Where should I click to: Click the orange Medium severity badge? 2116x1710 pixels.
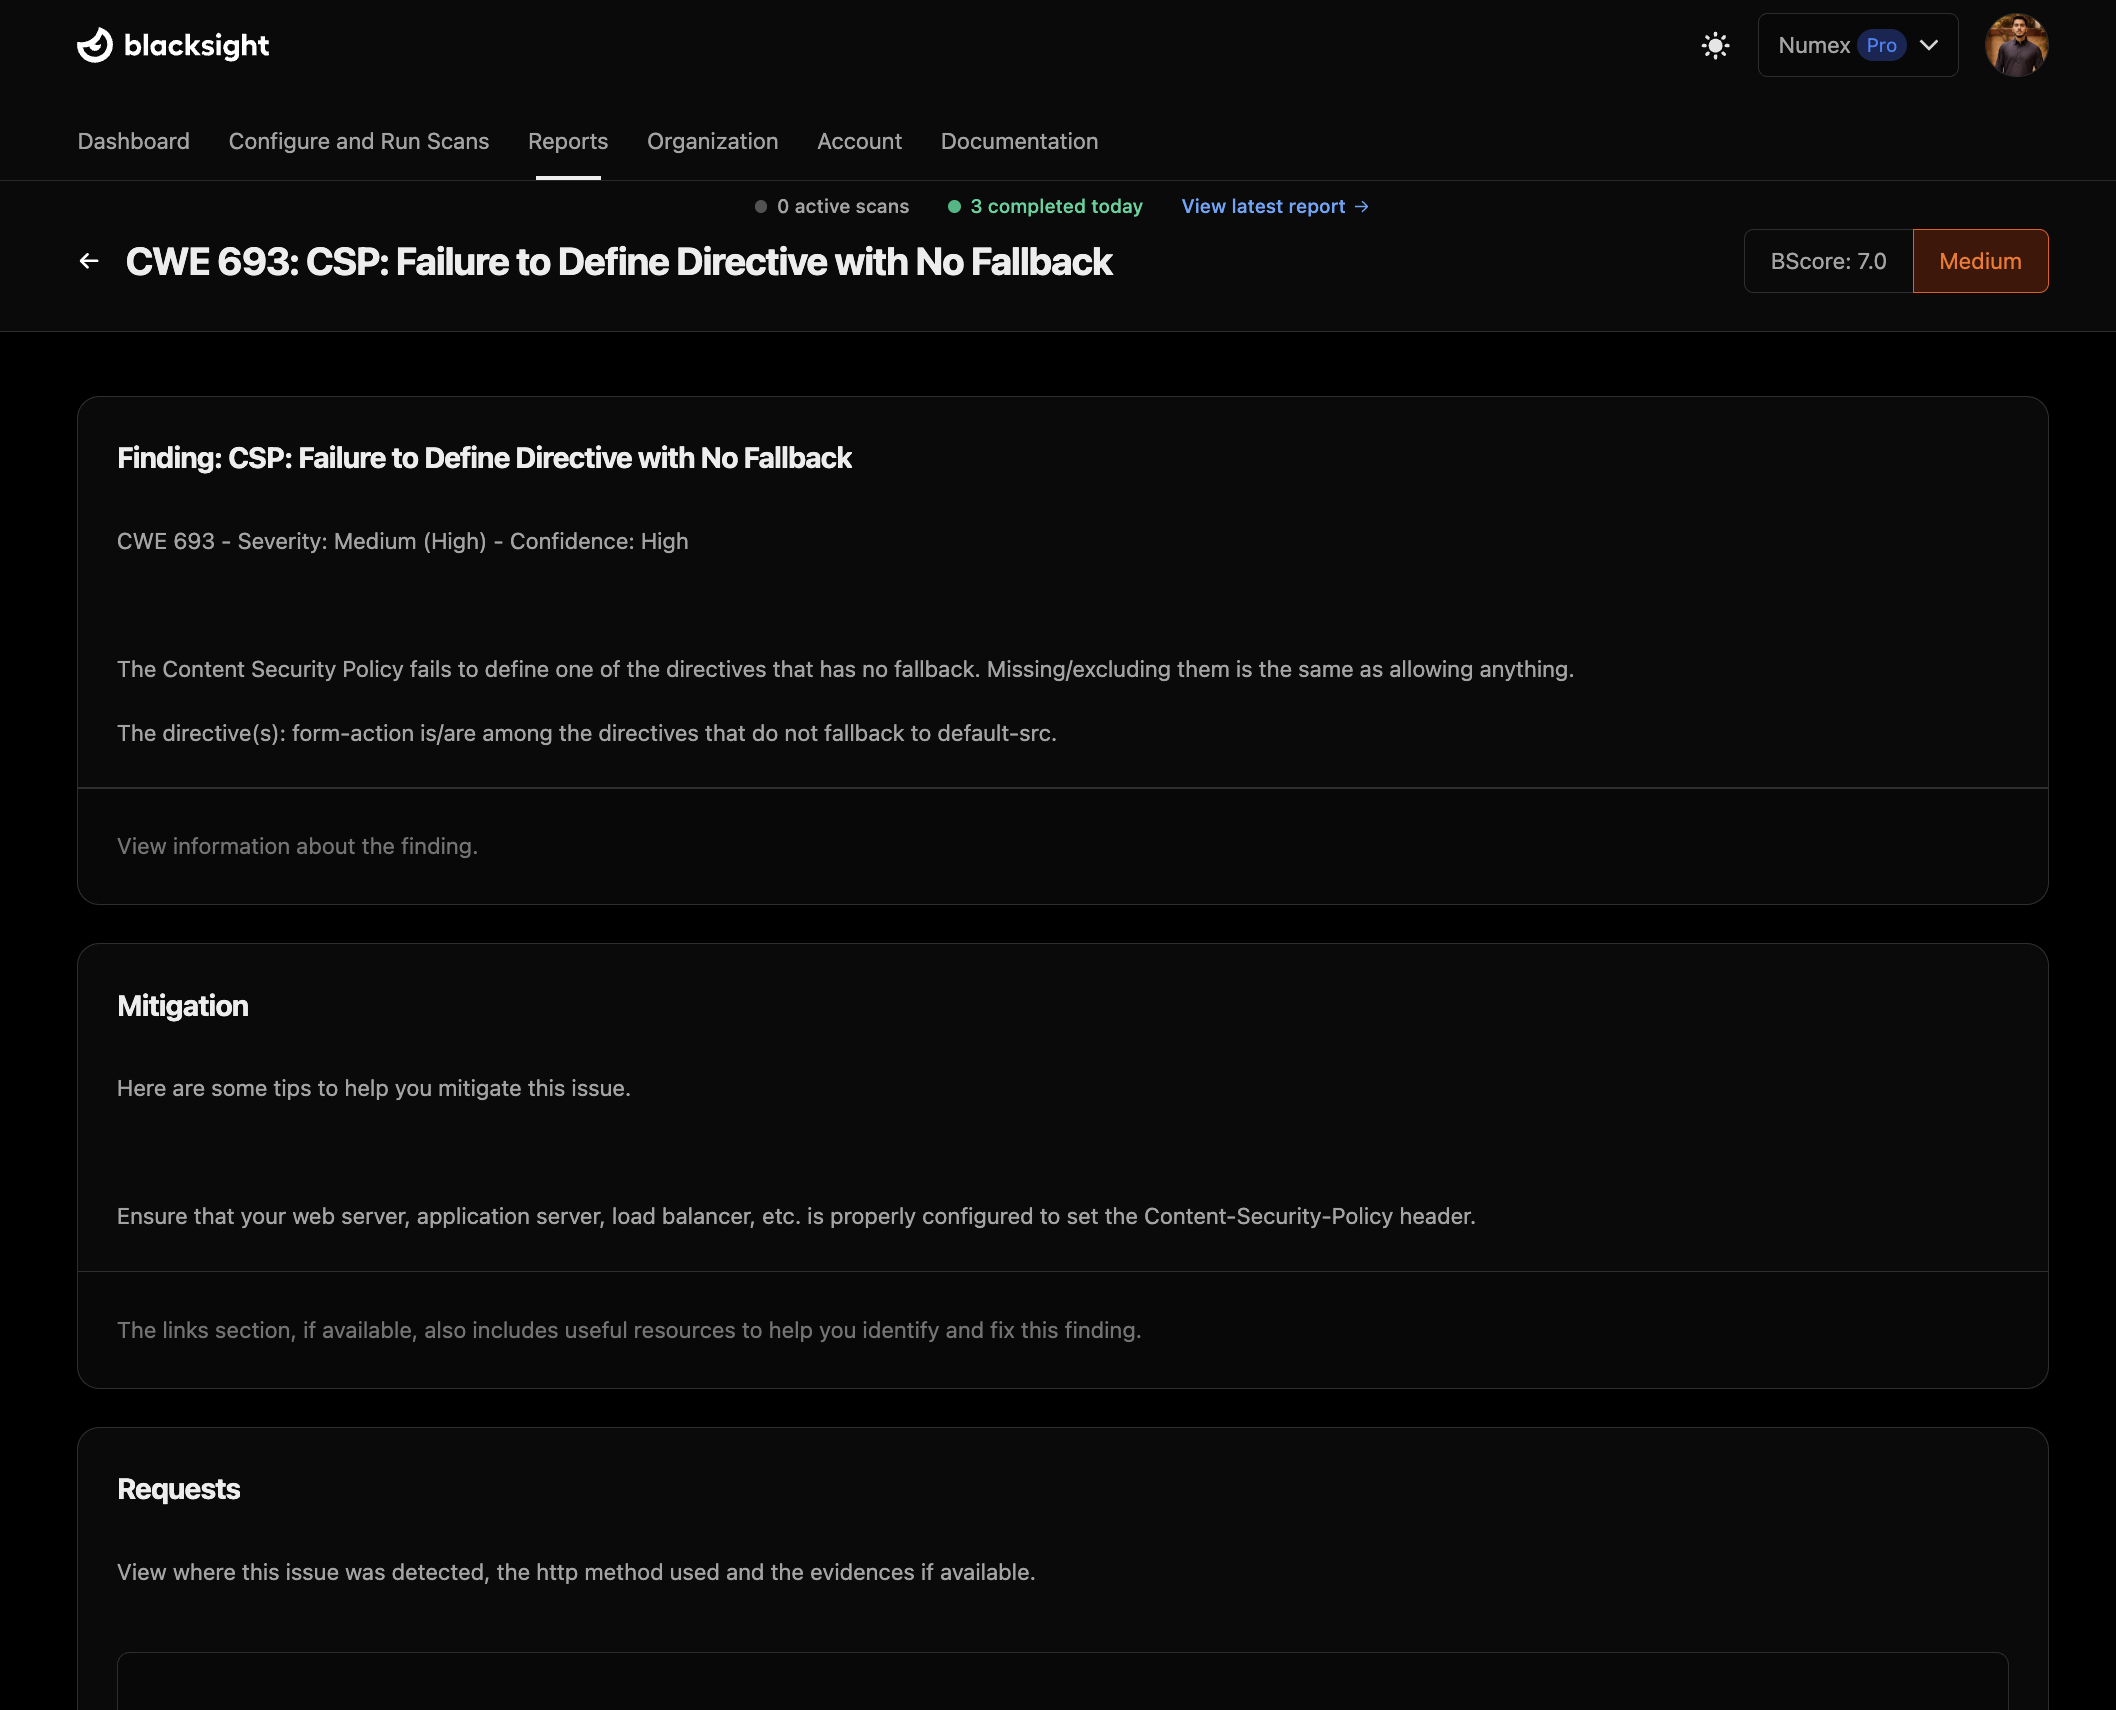coord(1980,261)
